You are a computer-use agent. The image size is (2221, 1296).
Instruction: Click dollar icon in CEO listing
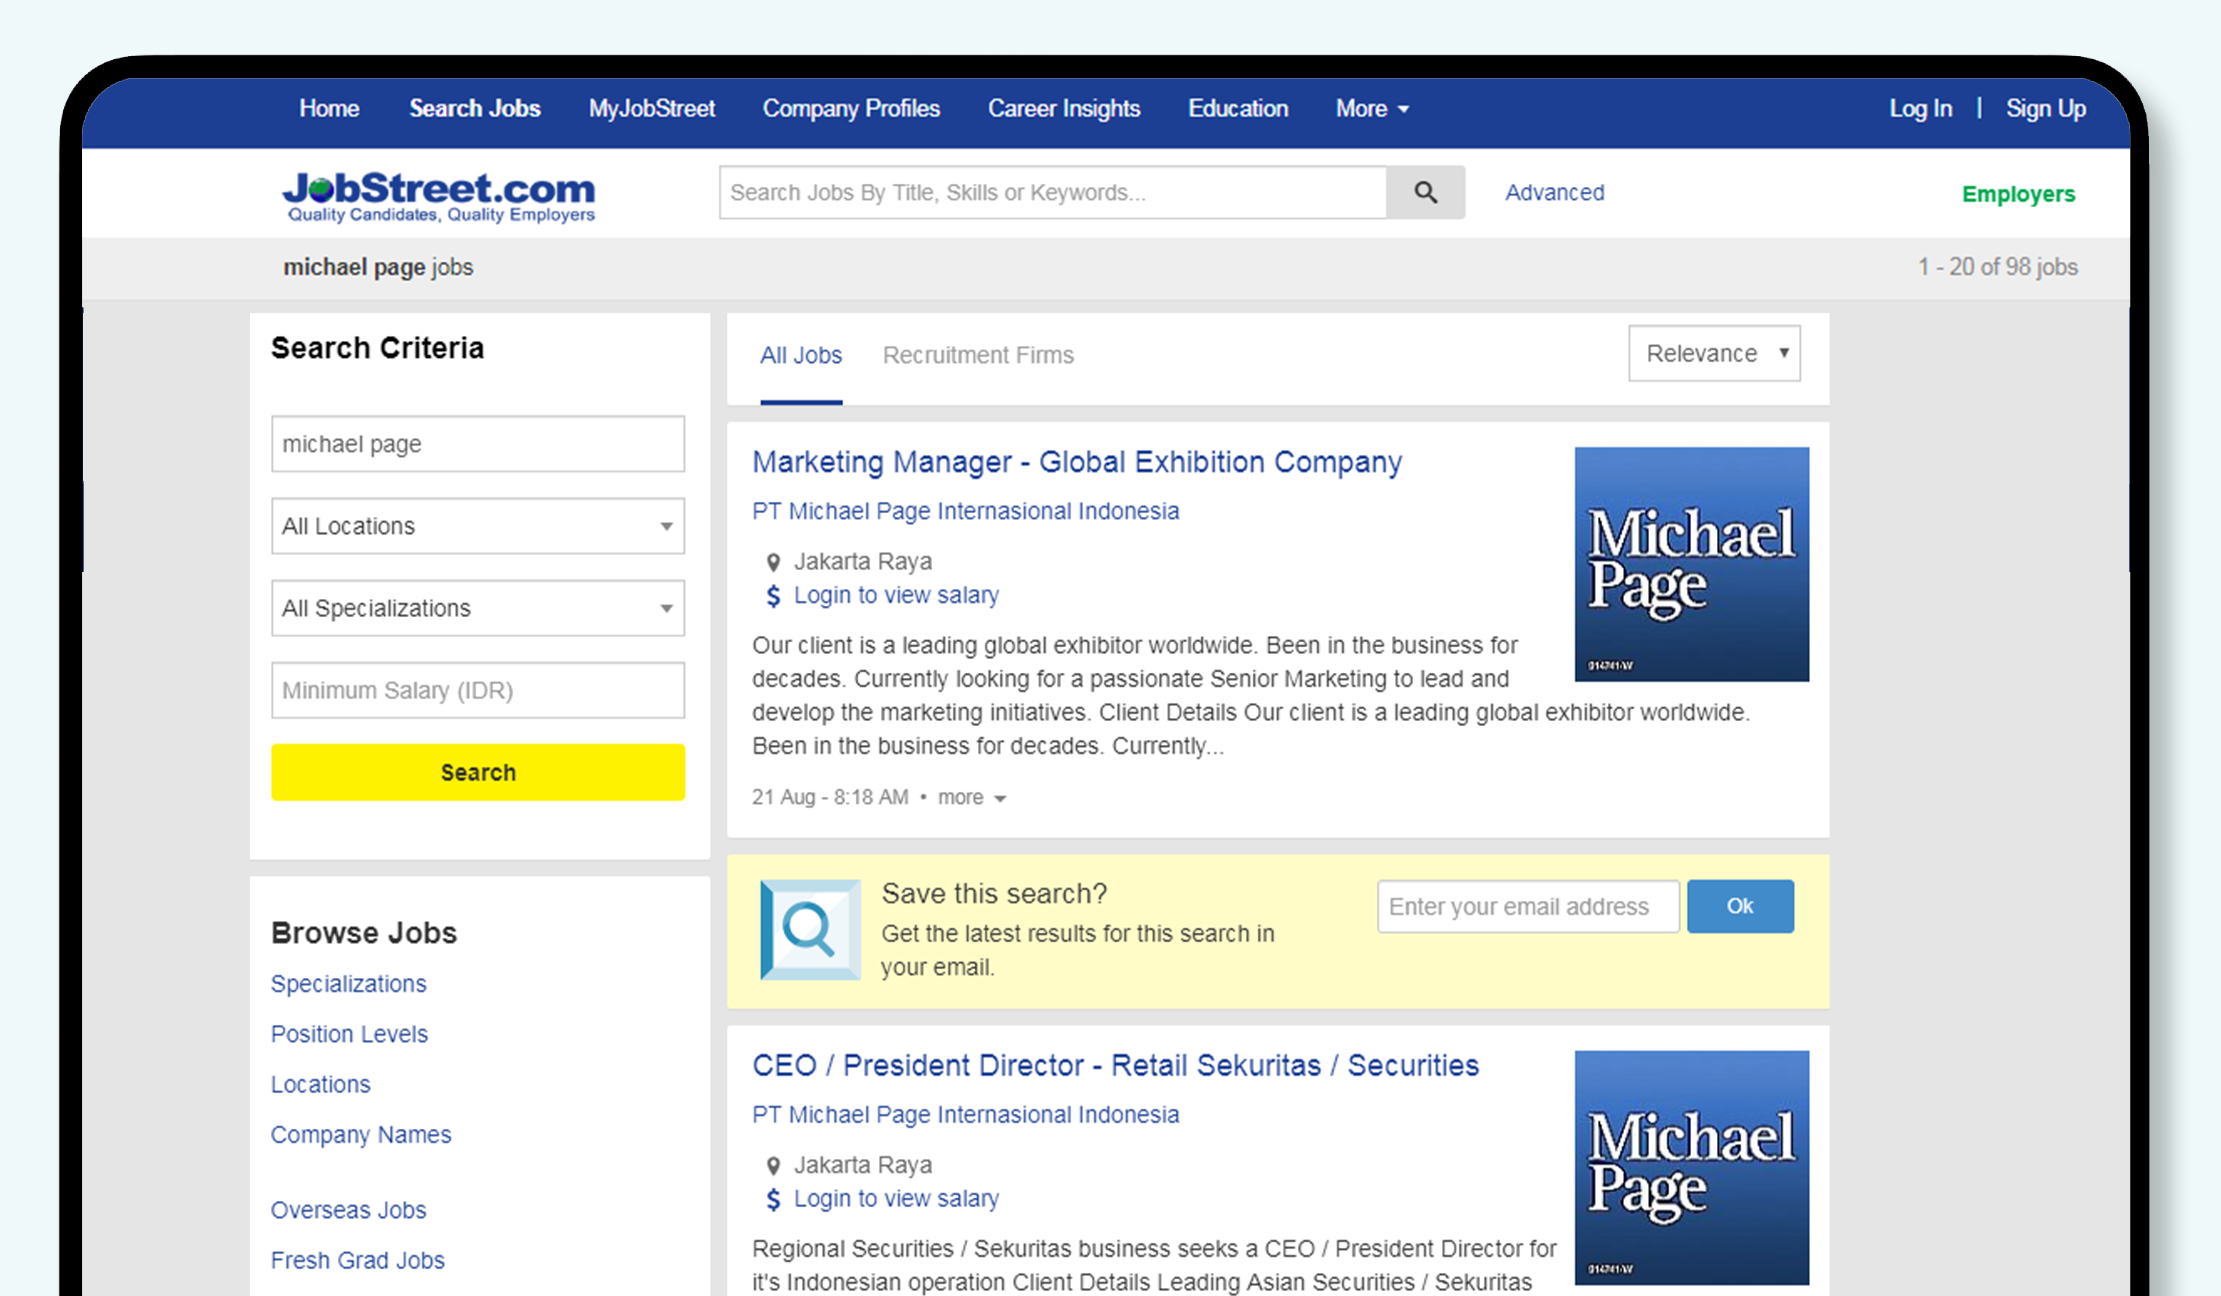pyautogui.click(x=773, y=1199)
